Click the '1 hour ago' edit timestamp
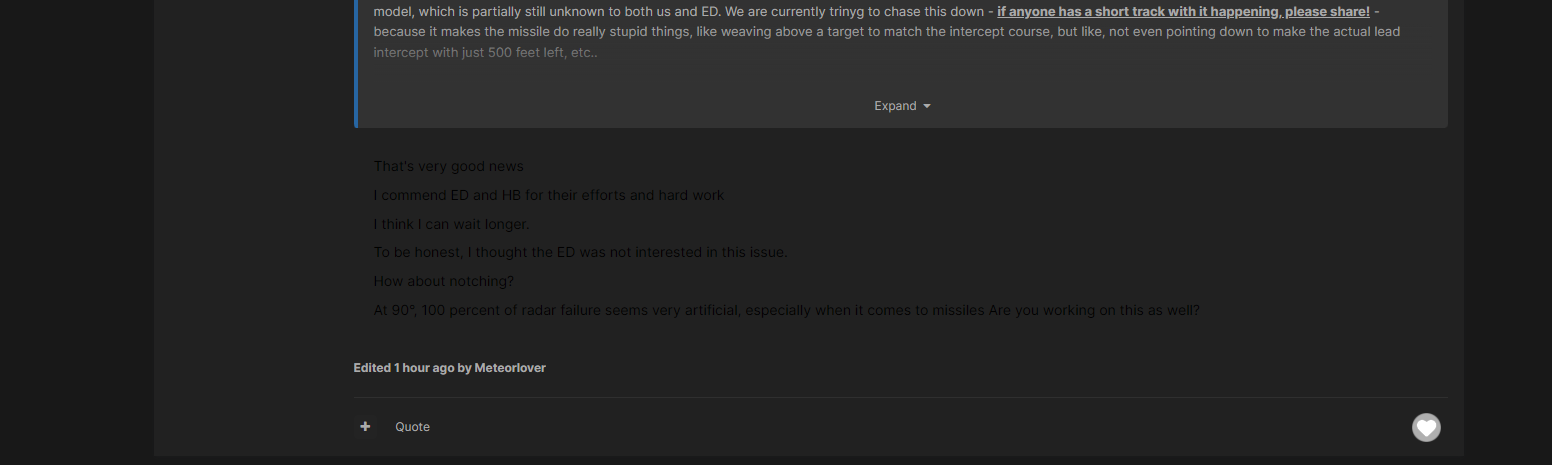Viewport: 1552px width, 465px height. click(424, 368)
